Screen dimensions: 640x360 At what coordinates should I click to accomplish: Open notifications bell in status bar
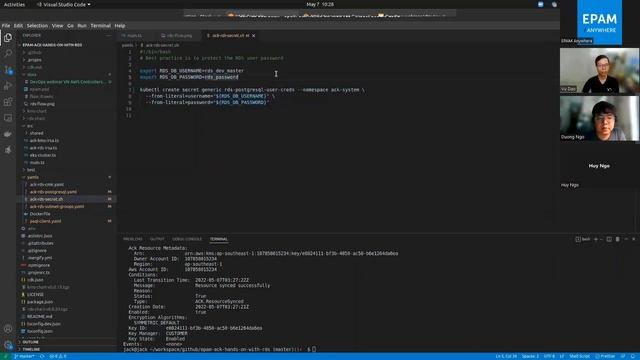[x=633, y=356]
